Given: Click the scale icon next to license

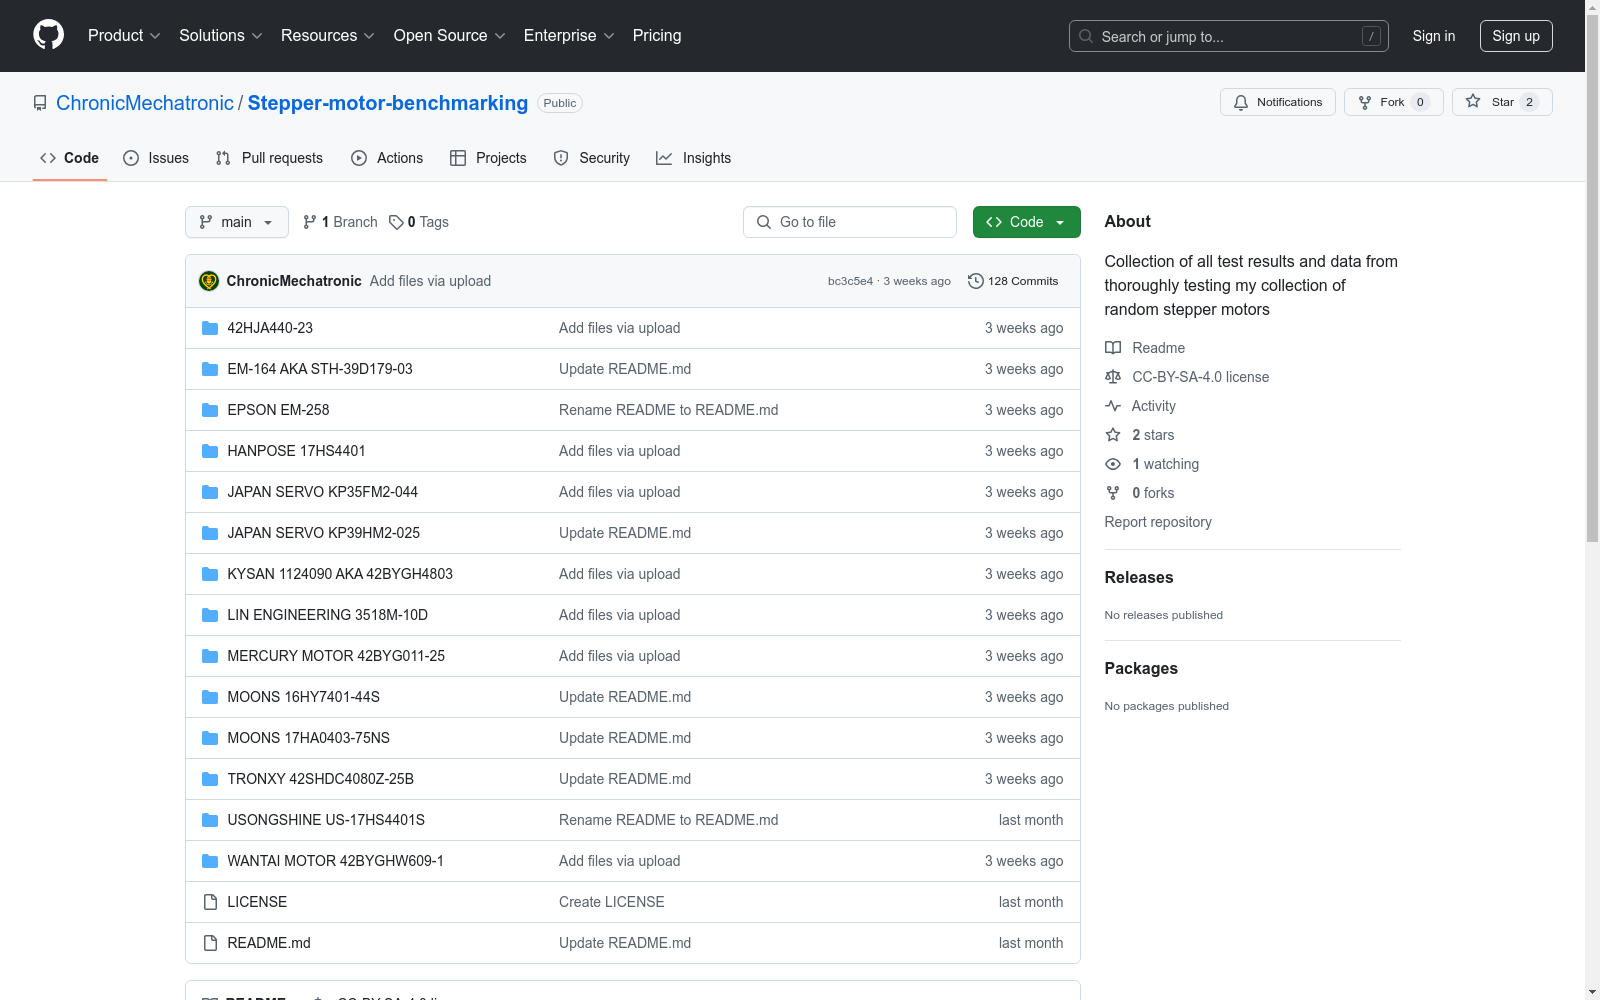Looking at the screenshot, I should click(1113, 377).
